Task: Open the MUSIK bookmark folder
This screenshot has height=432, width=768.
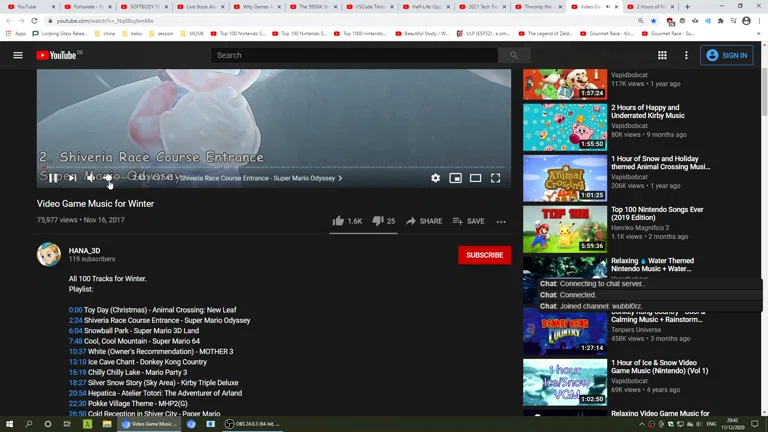Action: coord(195,33)
